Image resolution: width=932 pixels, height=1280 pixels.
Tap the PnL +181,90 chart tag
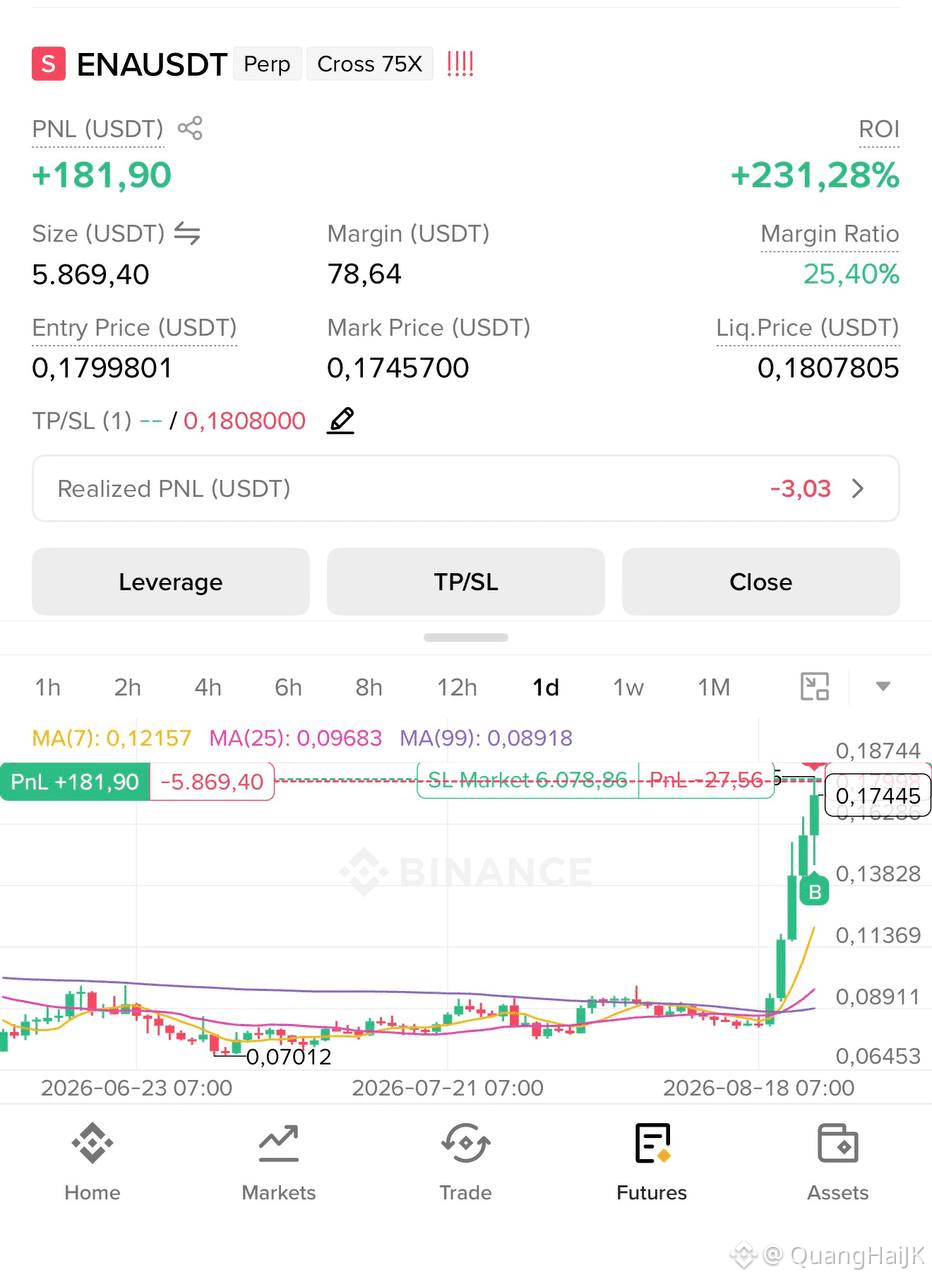click(75, 781)
